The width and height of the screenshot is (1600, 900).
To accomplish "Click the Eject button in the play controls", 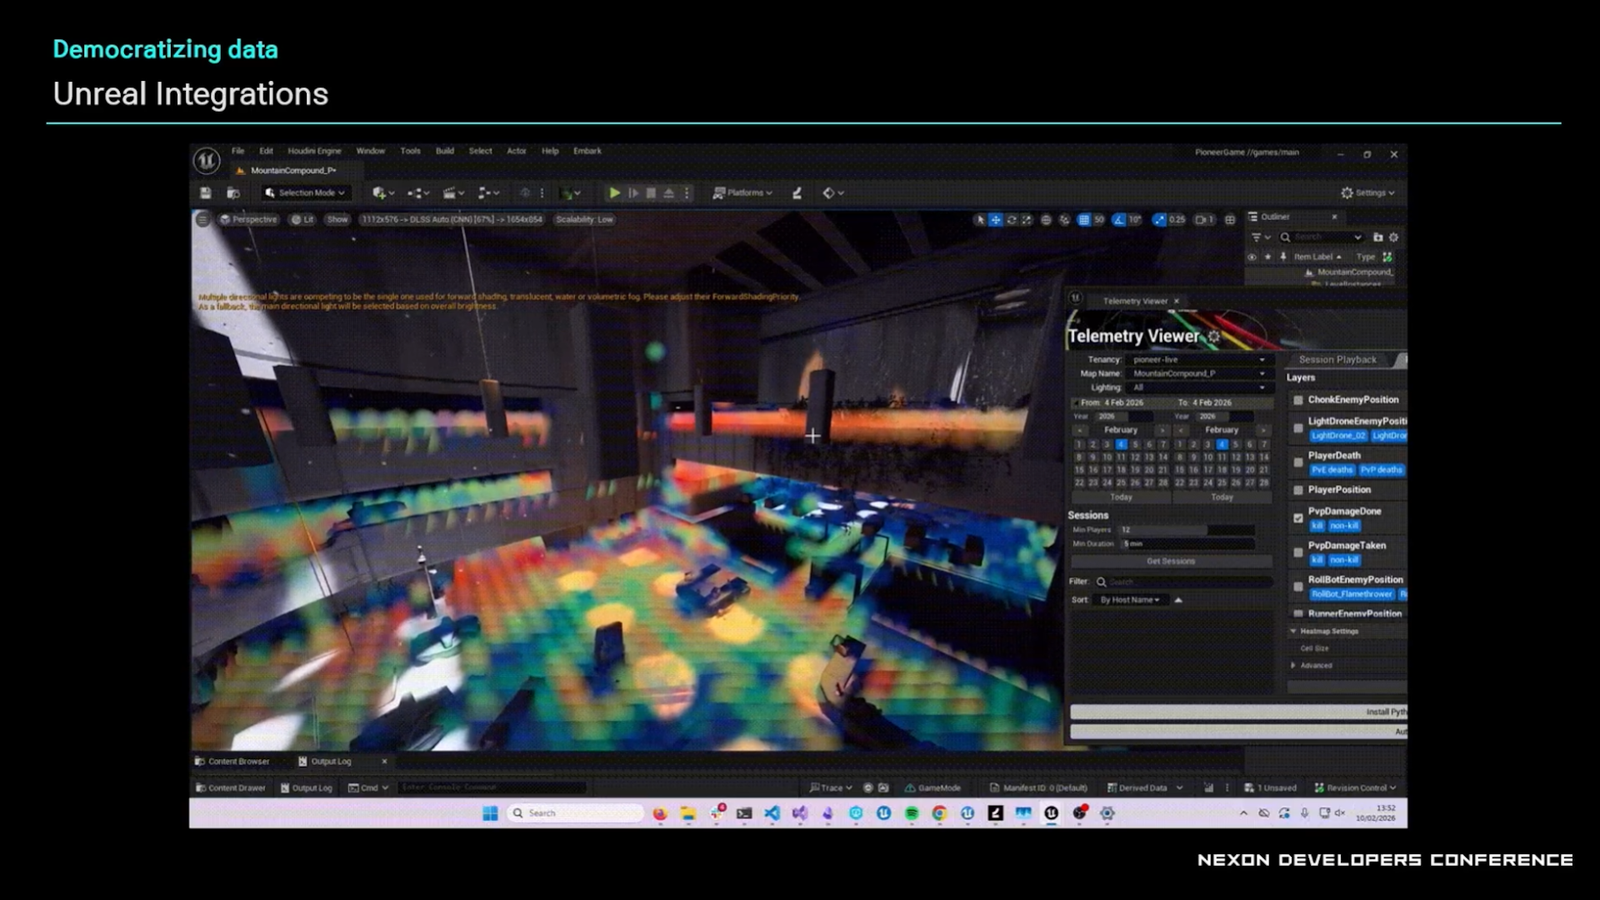I will pos(669,193).
